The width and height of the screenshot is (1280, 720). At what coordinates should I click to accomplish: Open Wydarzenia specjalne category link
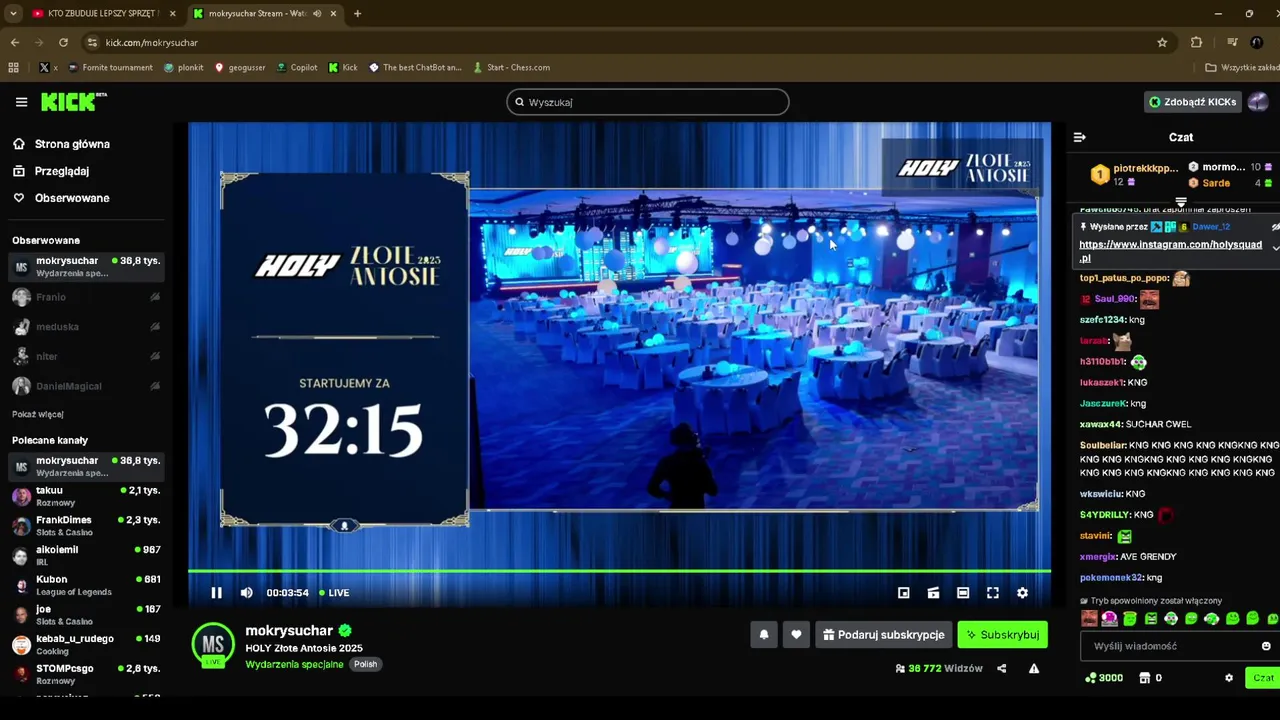294,664
